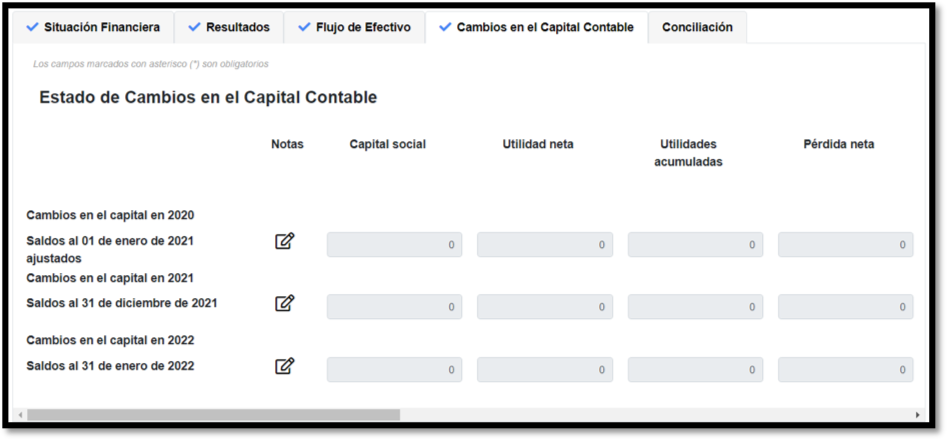Image resolution: width=947 pixels, height=439 pixels.
Task: Click notes edit icon for 31 de enero 2022
Action: click(x=285, y=366)
